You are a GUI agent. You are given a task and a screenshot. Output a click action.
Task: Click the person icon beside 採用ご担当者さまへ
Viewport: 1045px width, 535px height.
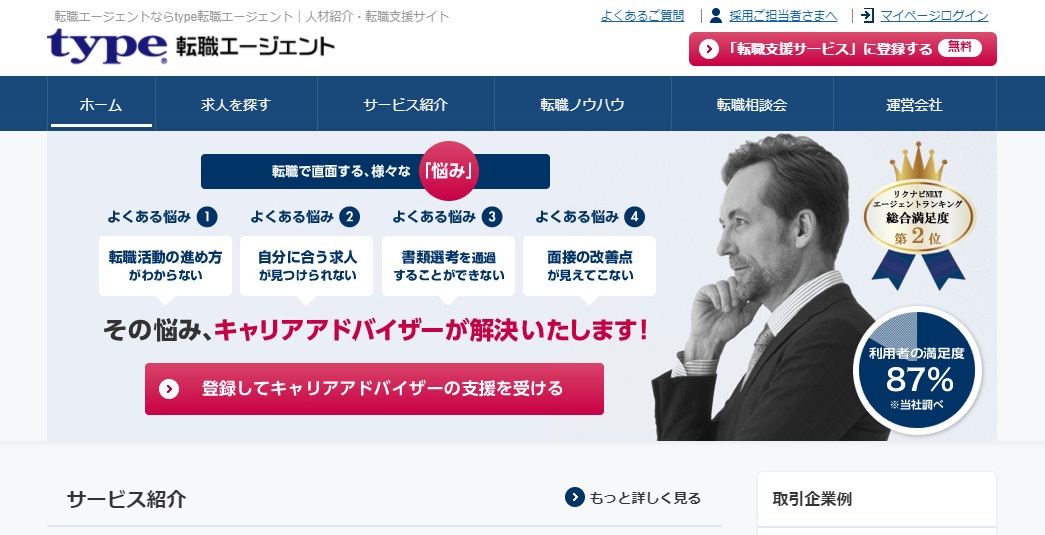716,15
